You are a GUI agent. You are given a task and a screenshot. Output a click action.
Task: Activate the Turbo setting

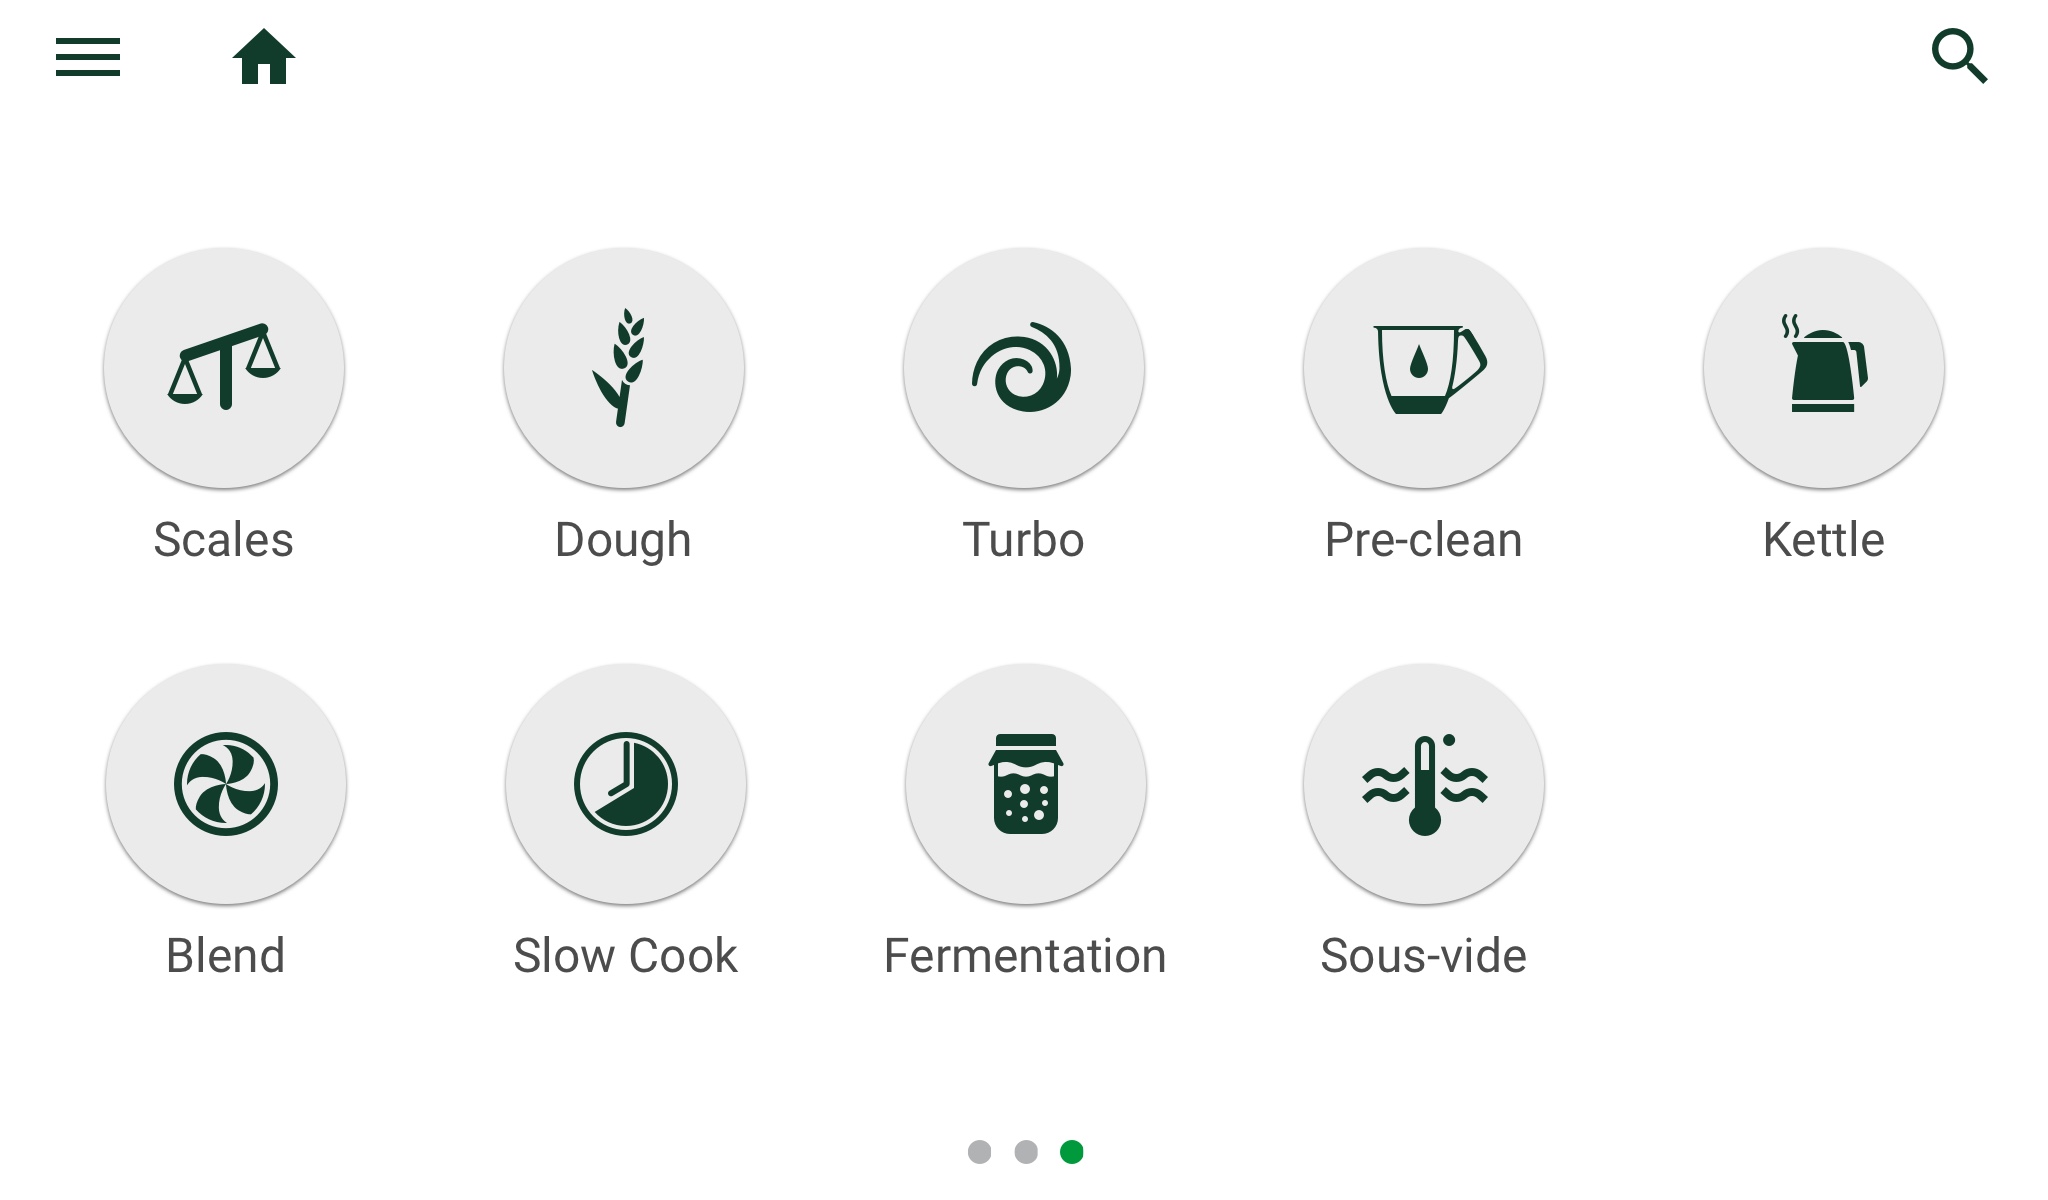tap(1024, 367)
